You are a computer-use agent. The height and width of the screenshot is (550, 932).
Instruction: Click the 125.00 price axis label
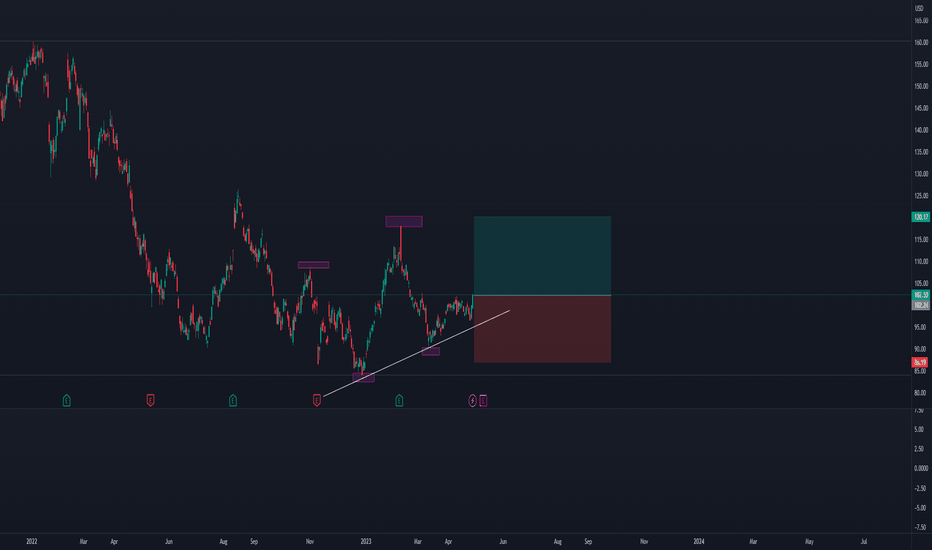pyautogui.click(x=921, y=196)
